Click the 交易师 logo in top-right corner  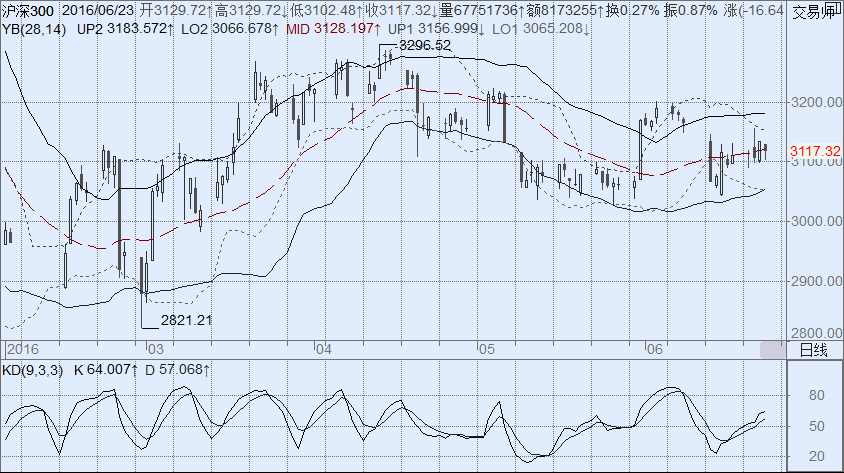coord(814,12)
